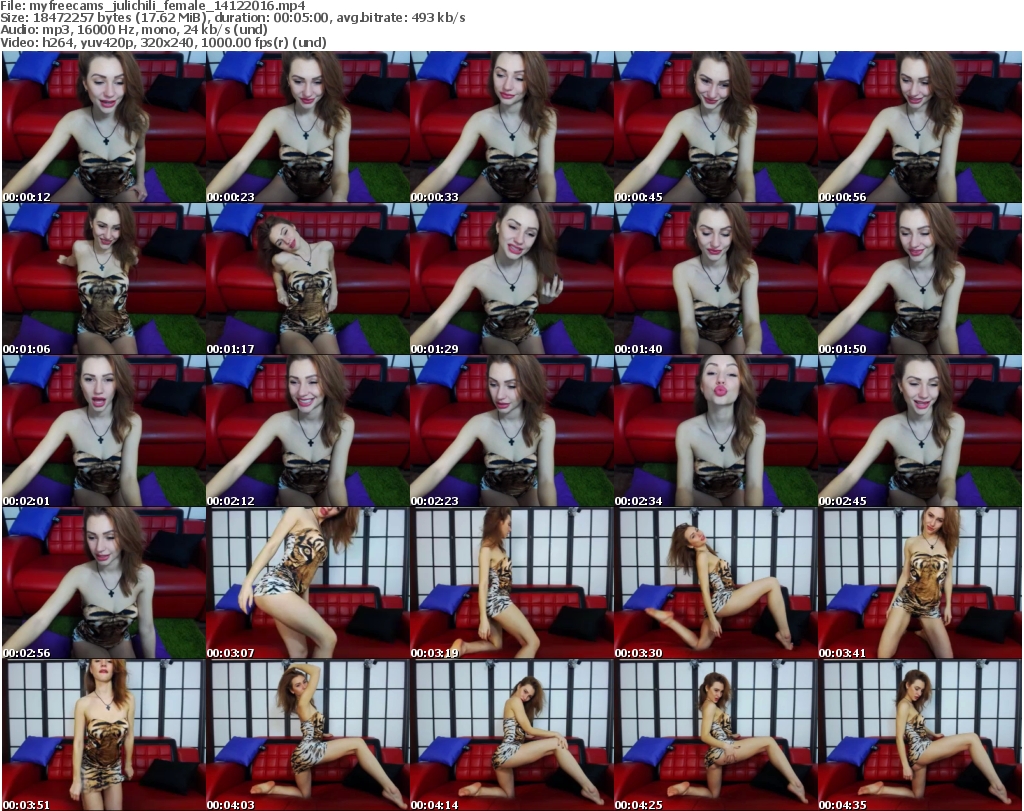Select the thumbnail marked 00:03:07
This screenshot has height=811, width=1024.
tap(308, 583)
